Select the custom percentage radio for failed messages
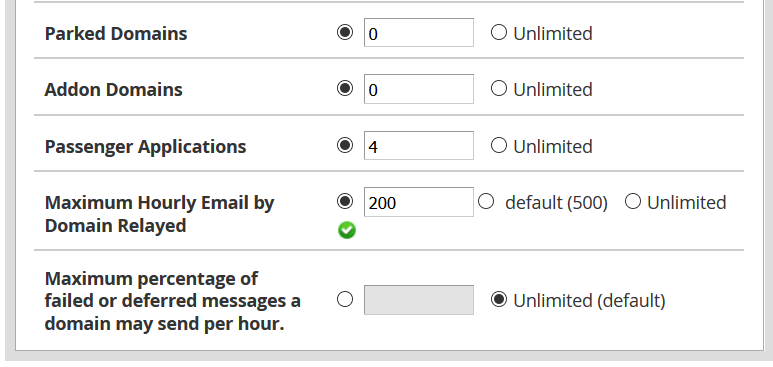The image size is (773, 367). [345, 299]
